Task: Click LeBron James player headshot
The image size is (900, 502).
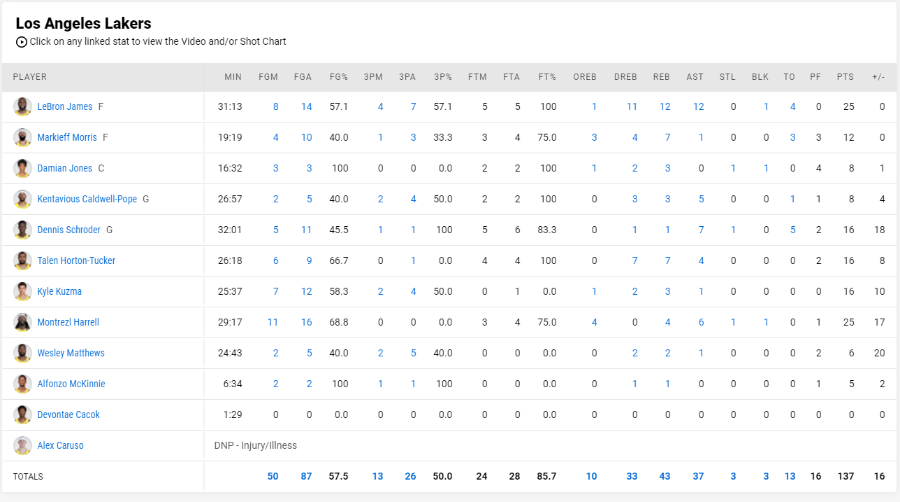Action: pyautogui.click(x=22, y=107)
